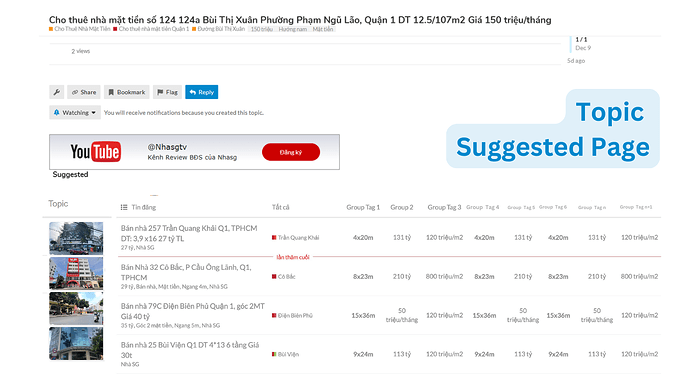The width and height of the screenshot is (690, 388).
Task: Select the Mặt tiền tag
Action: [x=323, y=29]
